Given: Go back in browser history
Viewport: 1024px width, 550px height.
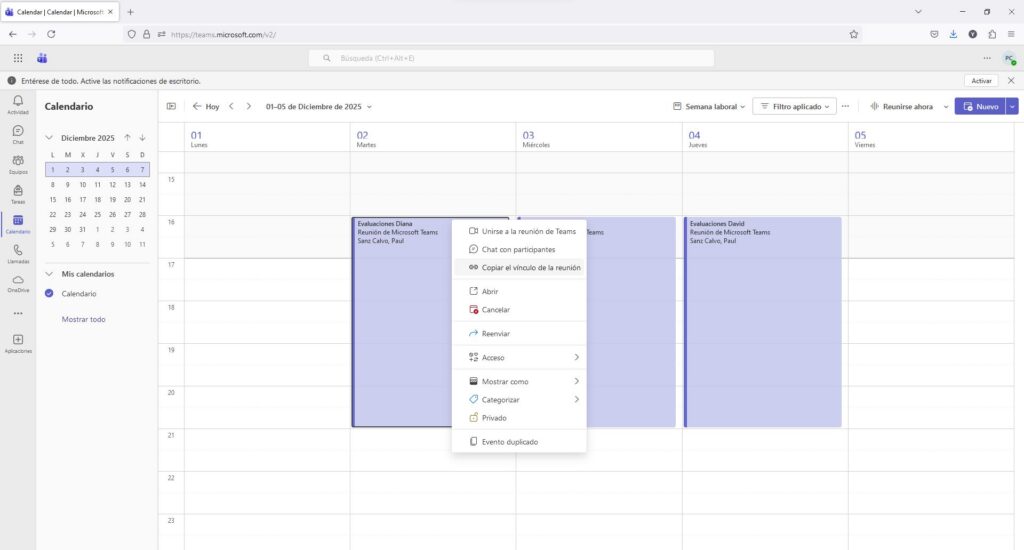Looking at the screenshot, I should (x=13, y=35).
